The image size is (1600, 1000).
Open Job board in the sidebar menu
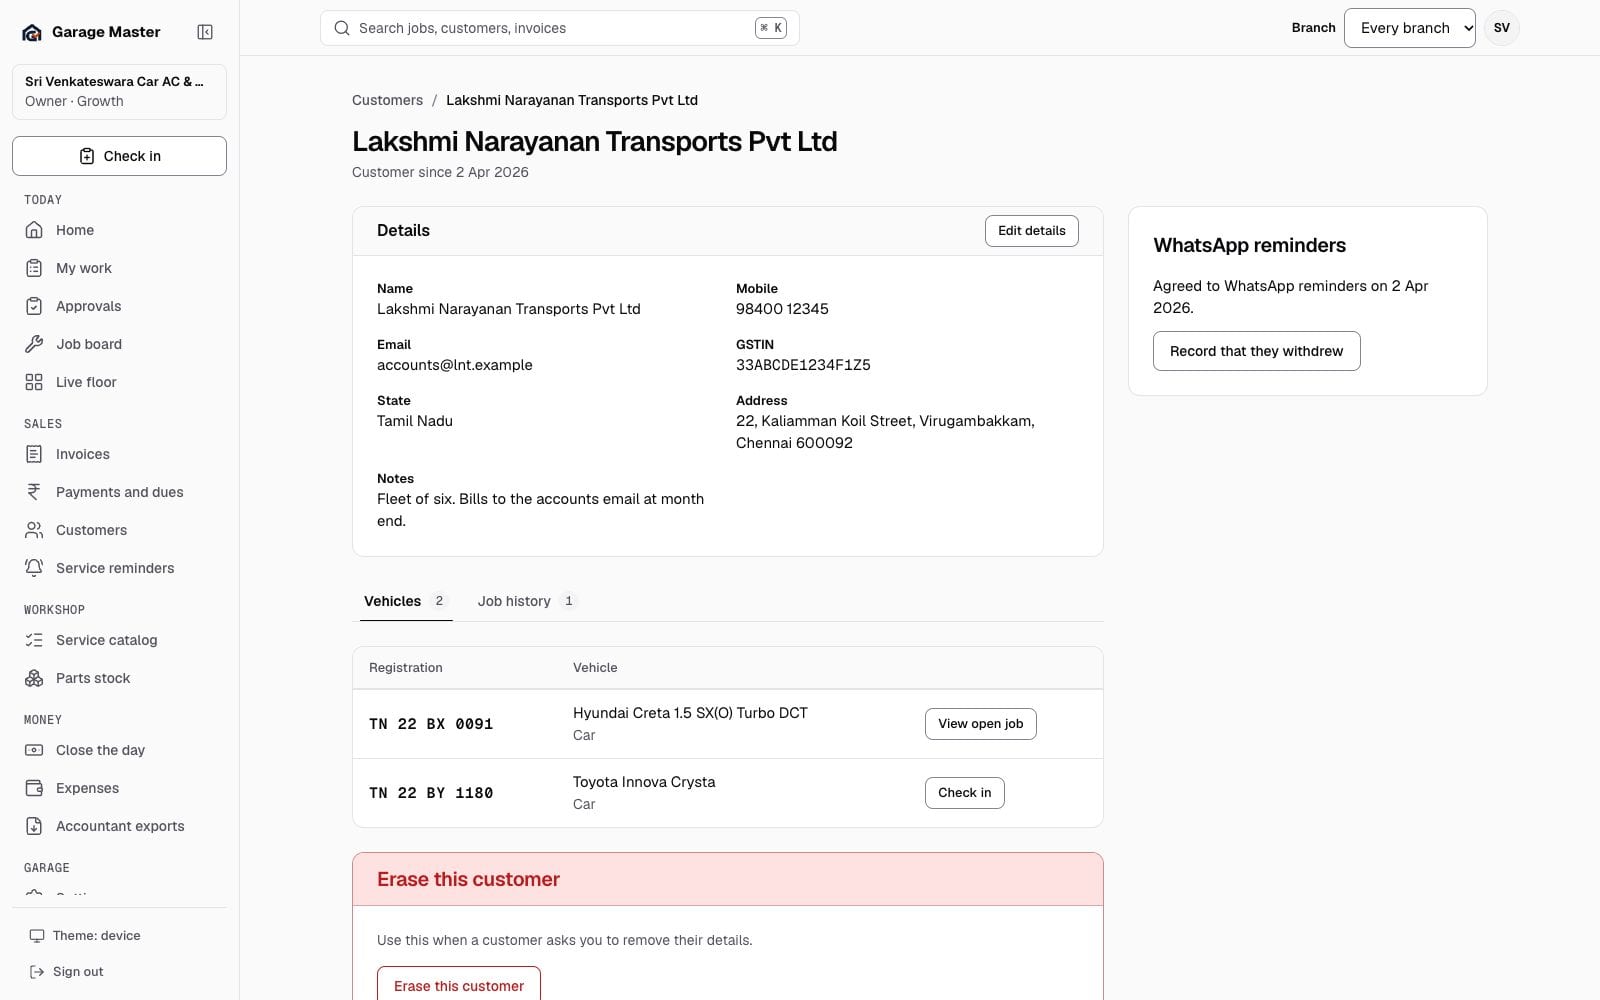[119, 344]
